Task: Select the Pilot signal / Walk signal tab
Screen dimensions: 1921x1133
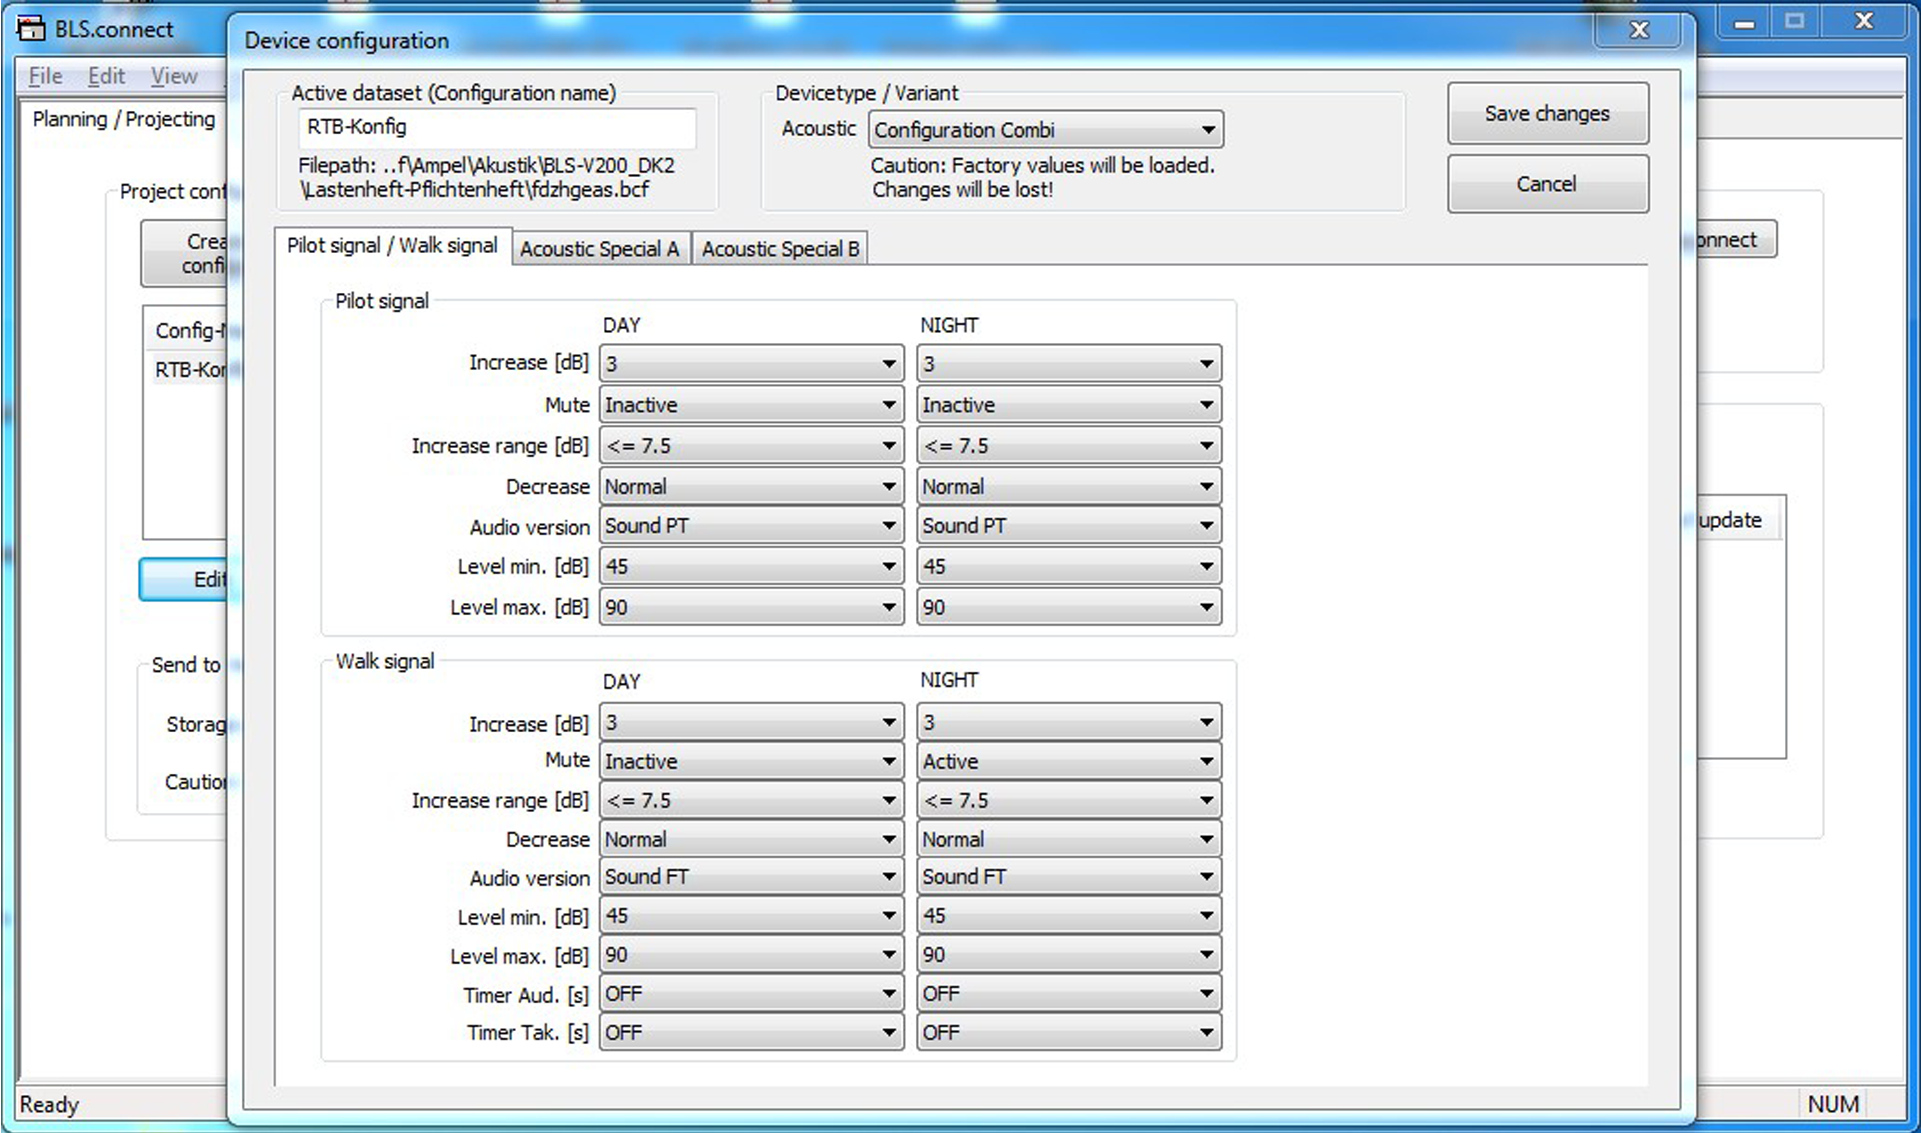Action: 392,246
